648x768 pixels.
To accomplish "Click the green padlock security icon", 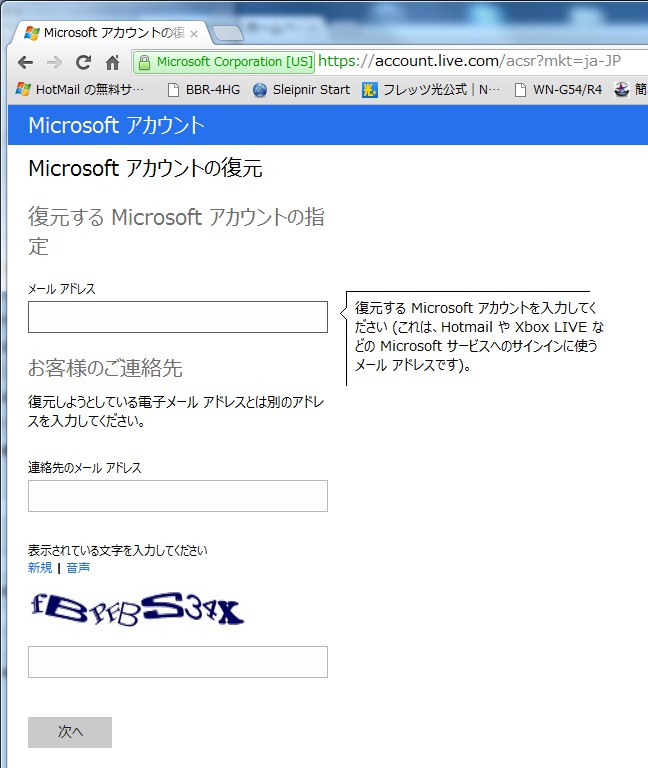I will [144, 62].
